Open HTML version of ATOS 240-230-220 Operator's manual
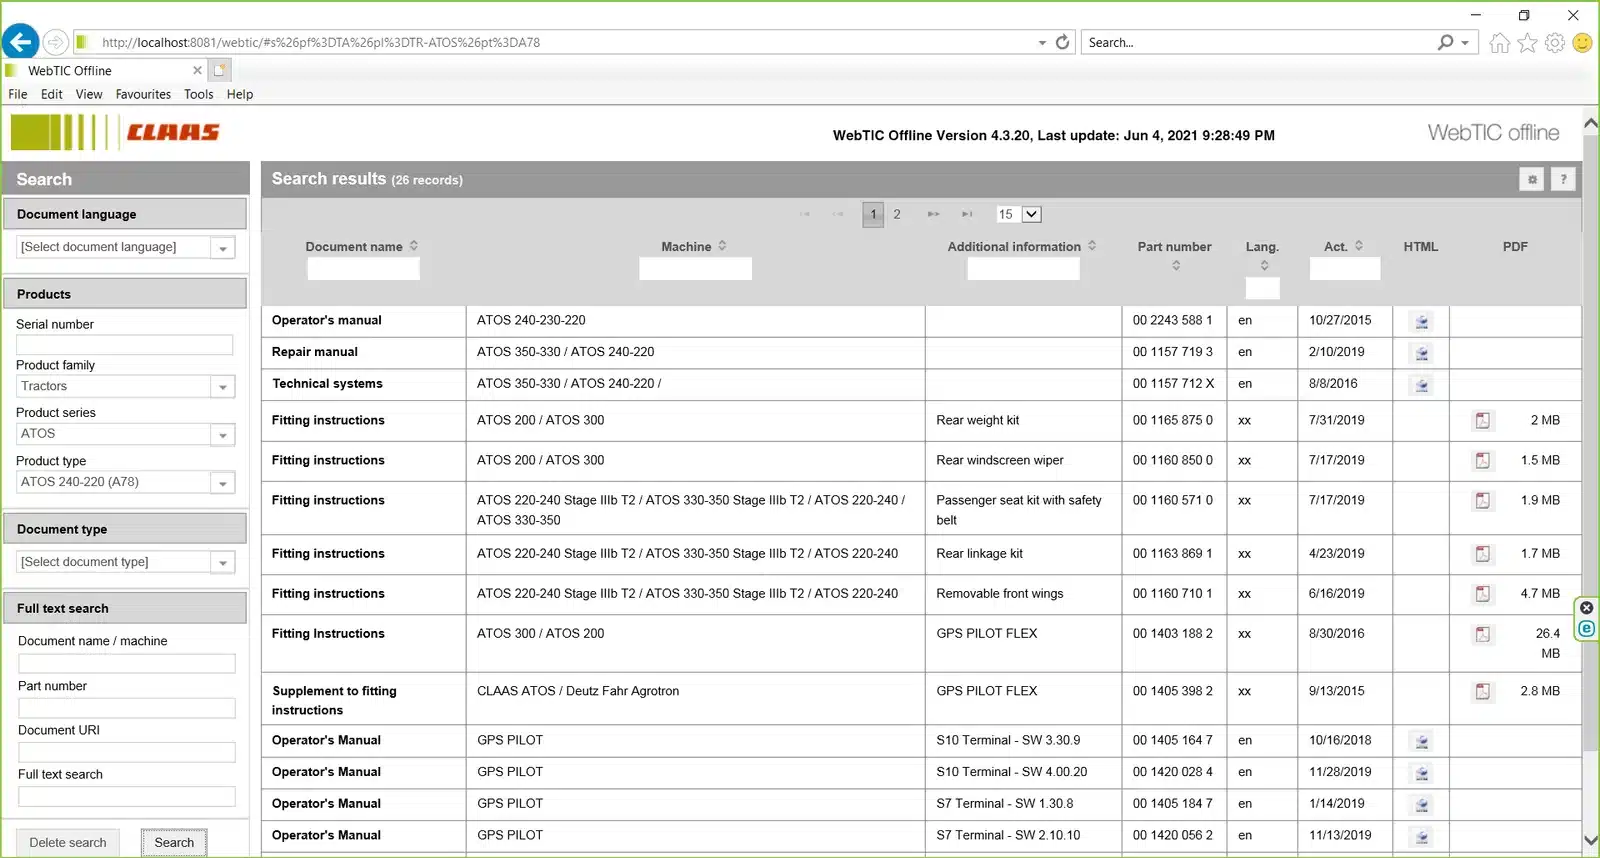 click(x=1421, y=321)
